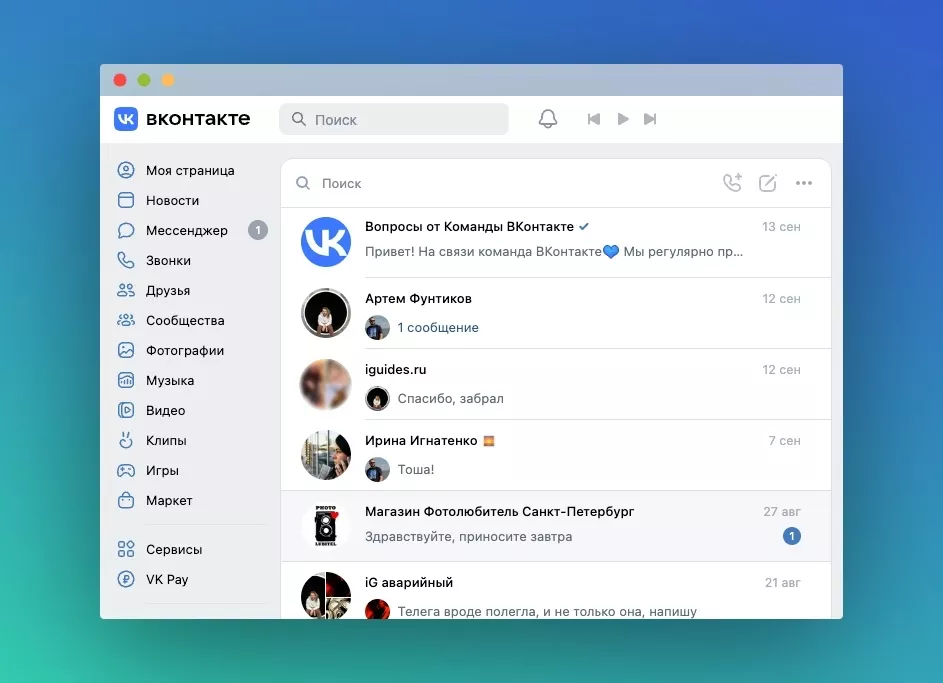Viewport: 943px width, 683px height.
Task: Go to Игры label
Action: click(x=162, y=471)
